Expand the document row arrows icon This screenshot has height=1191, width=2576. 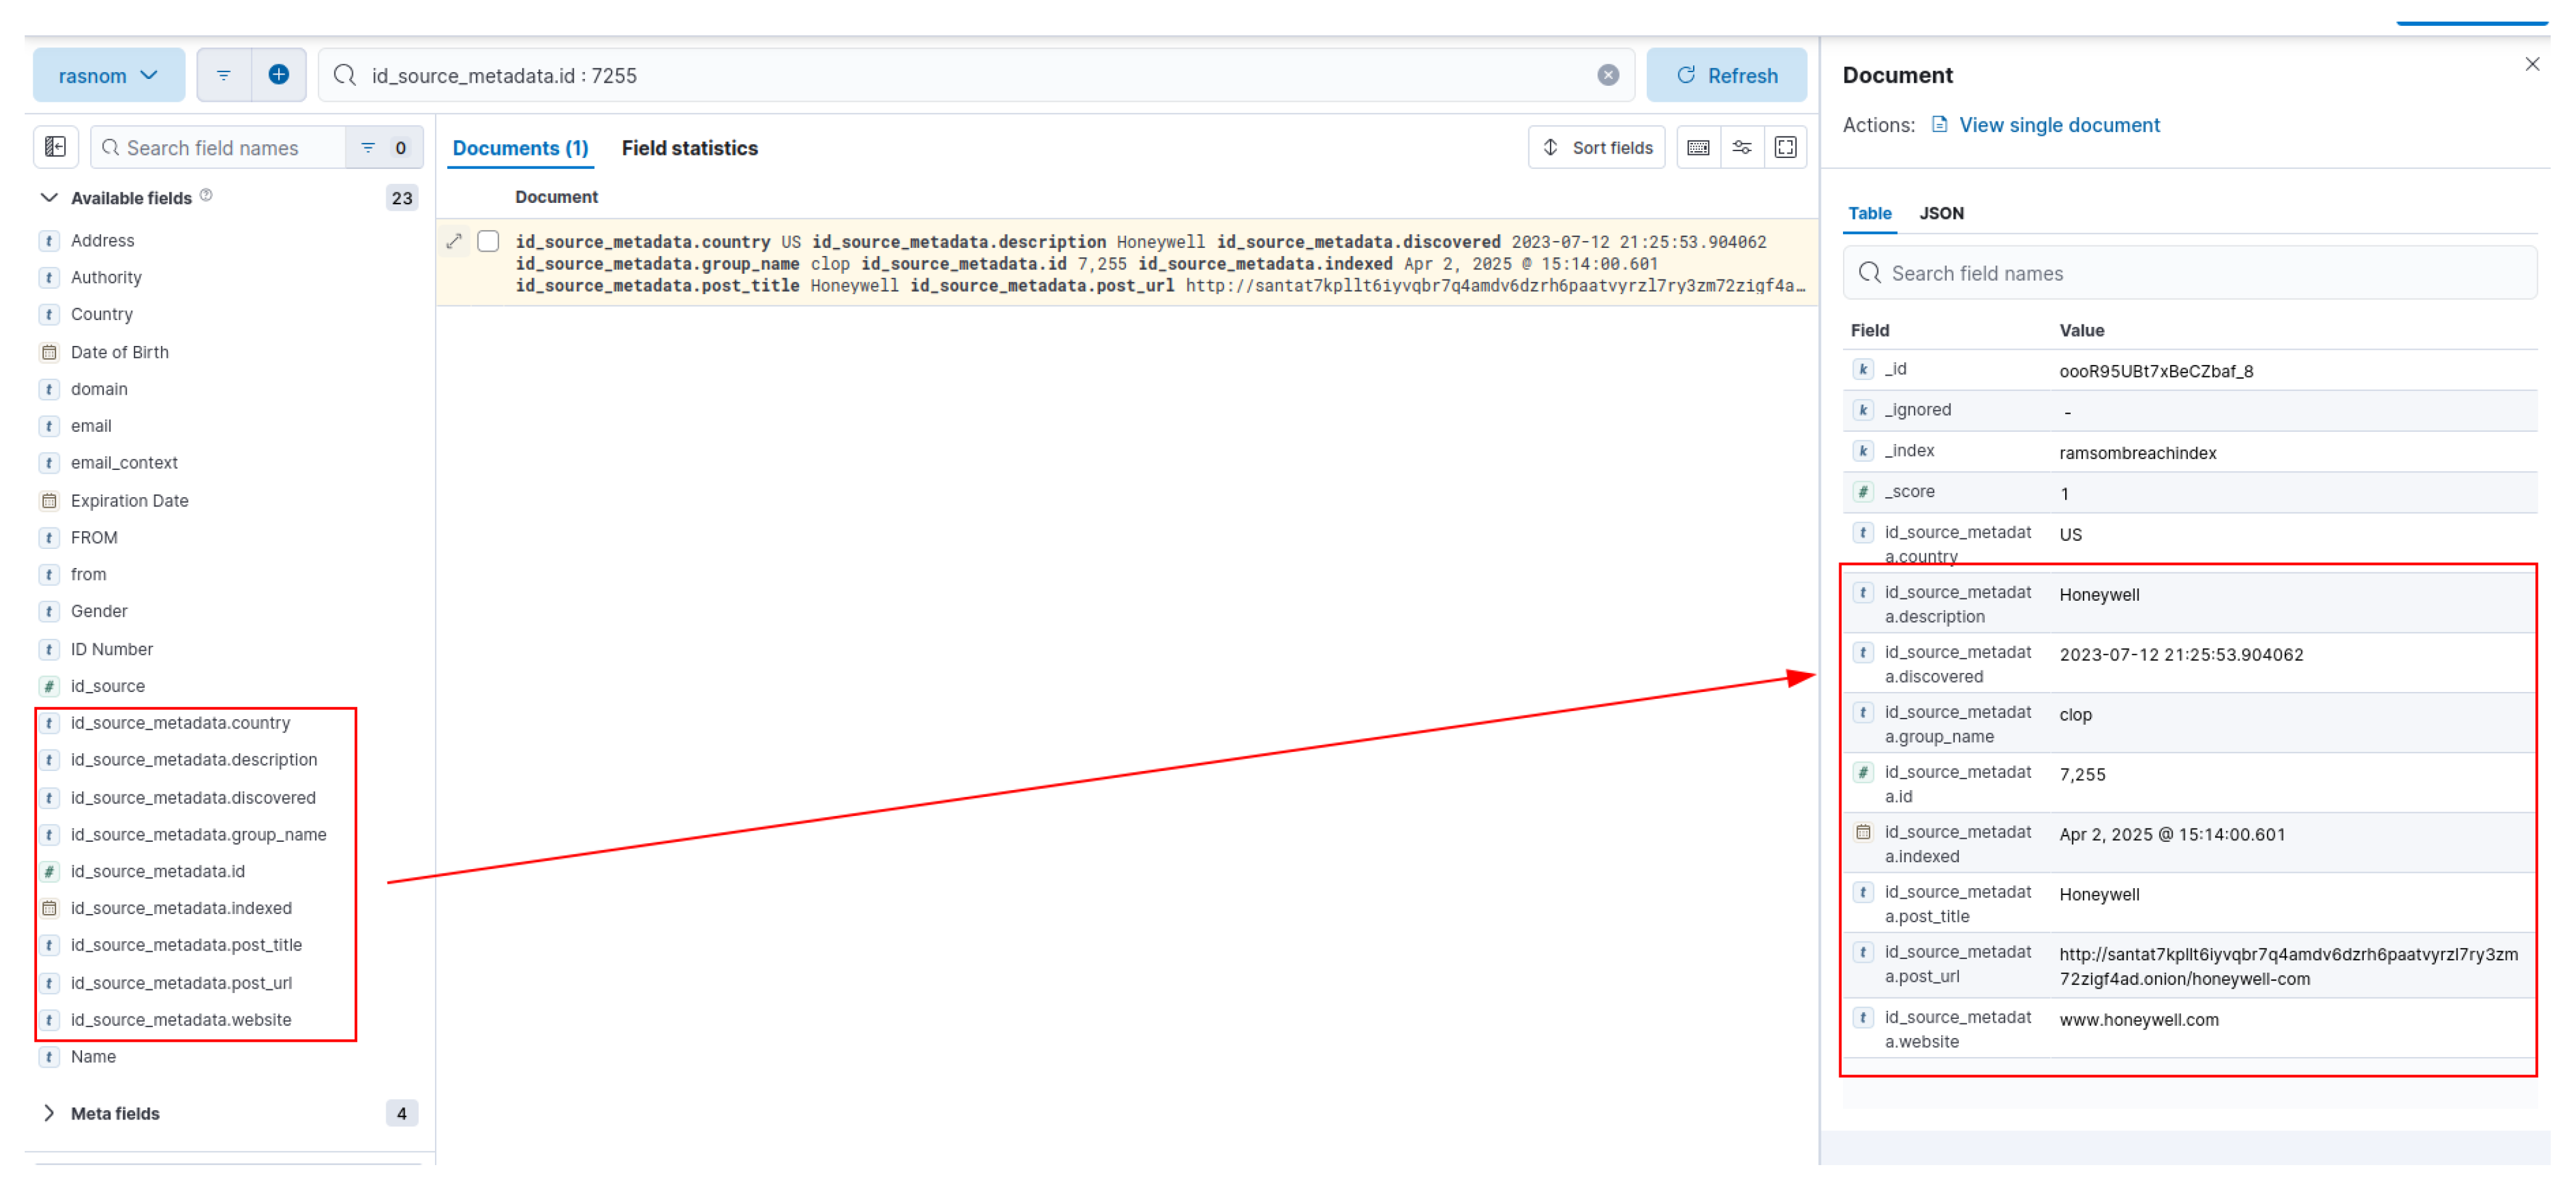pos(455,242)
